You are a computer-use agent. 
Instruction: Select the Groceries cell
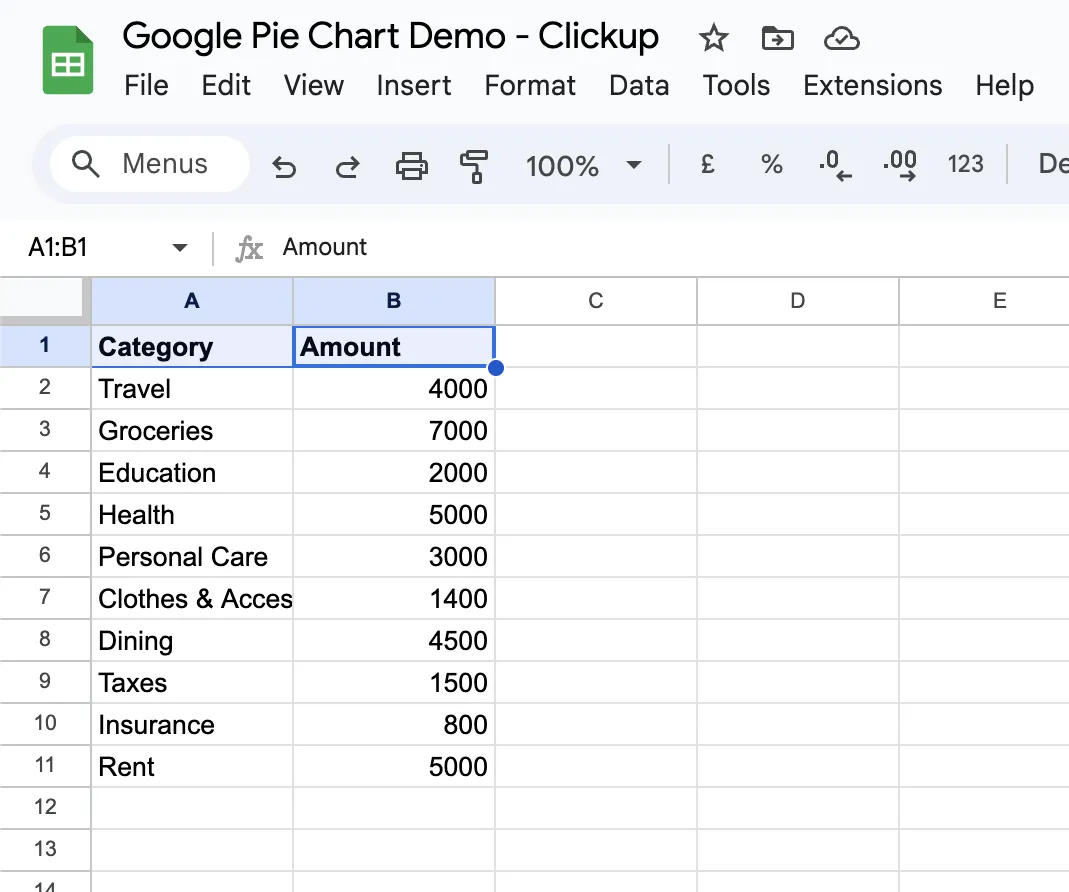tap(192, 430)
